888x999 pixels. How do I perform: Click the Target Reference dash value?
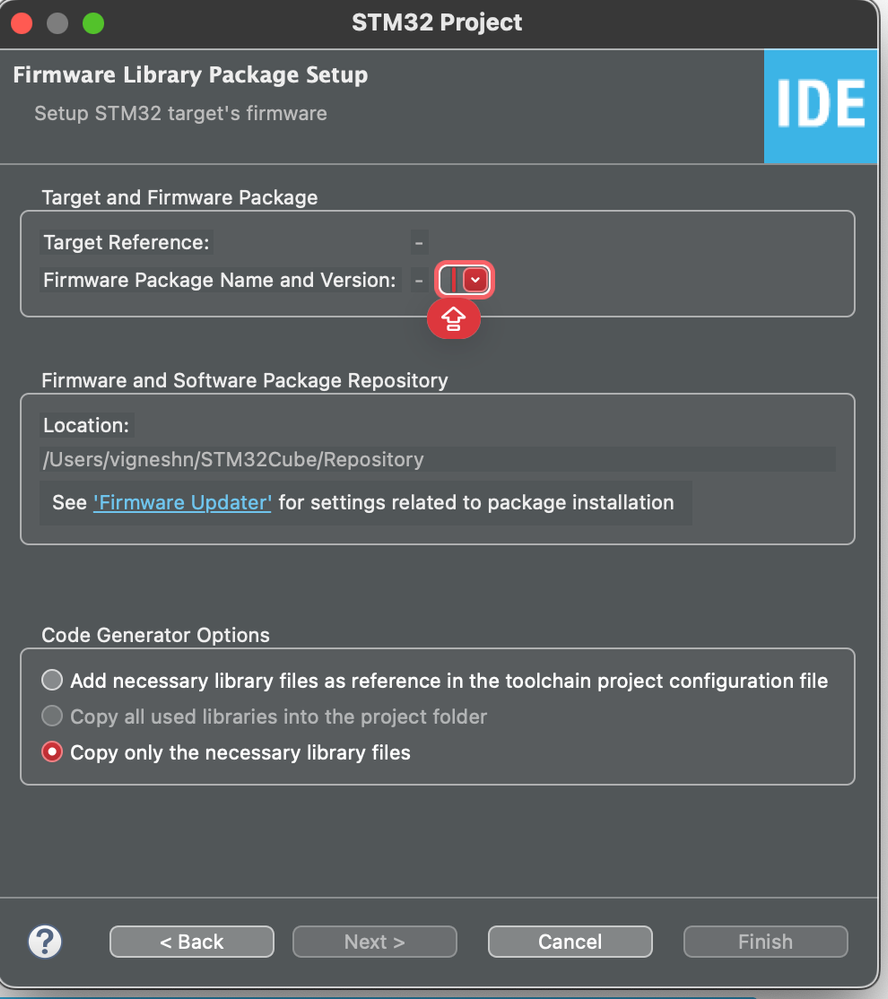coord(419,242)
